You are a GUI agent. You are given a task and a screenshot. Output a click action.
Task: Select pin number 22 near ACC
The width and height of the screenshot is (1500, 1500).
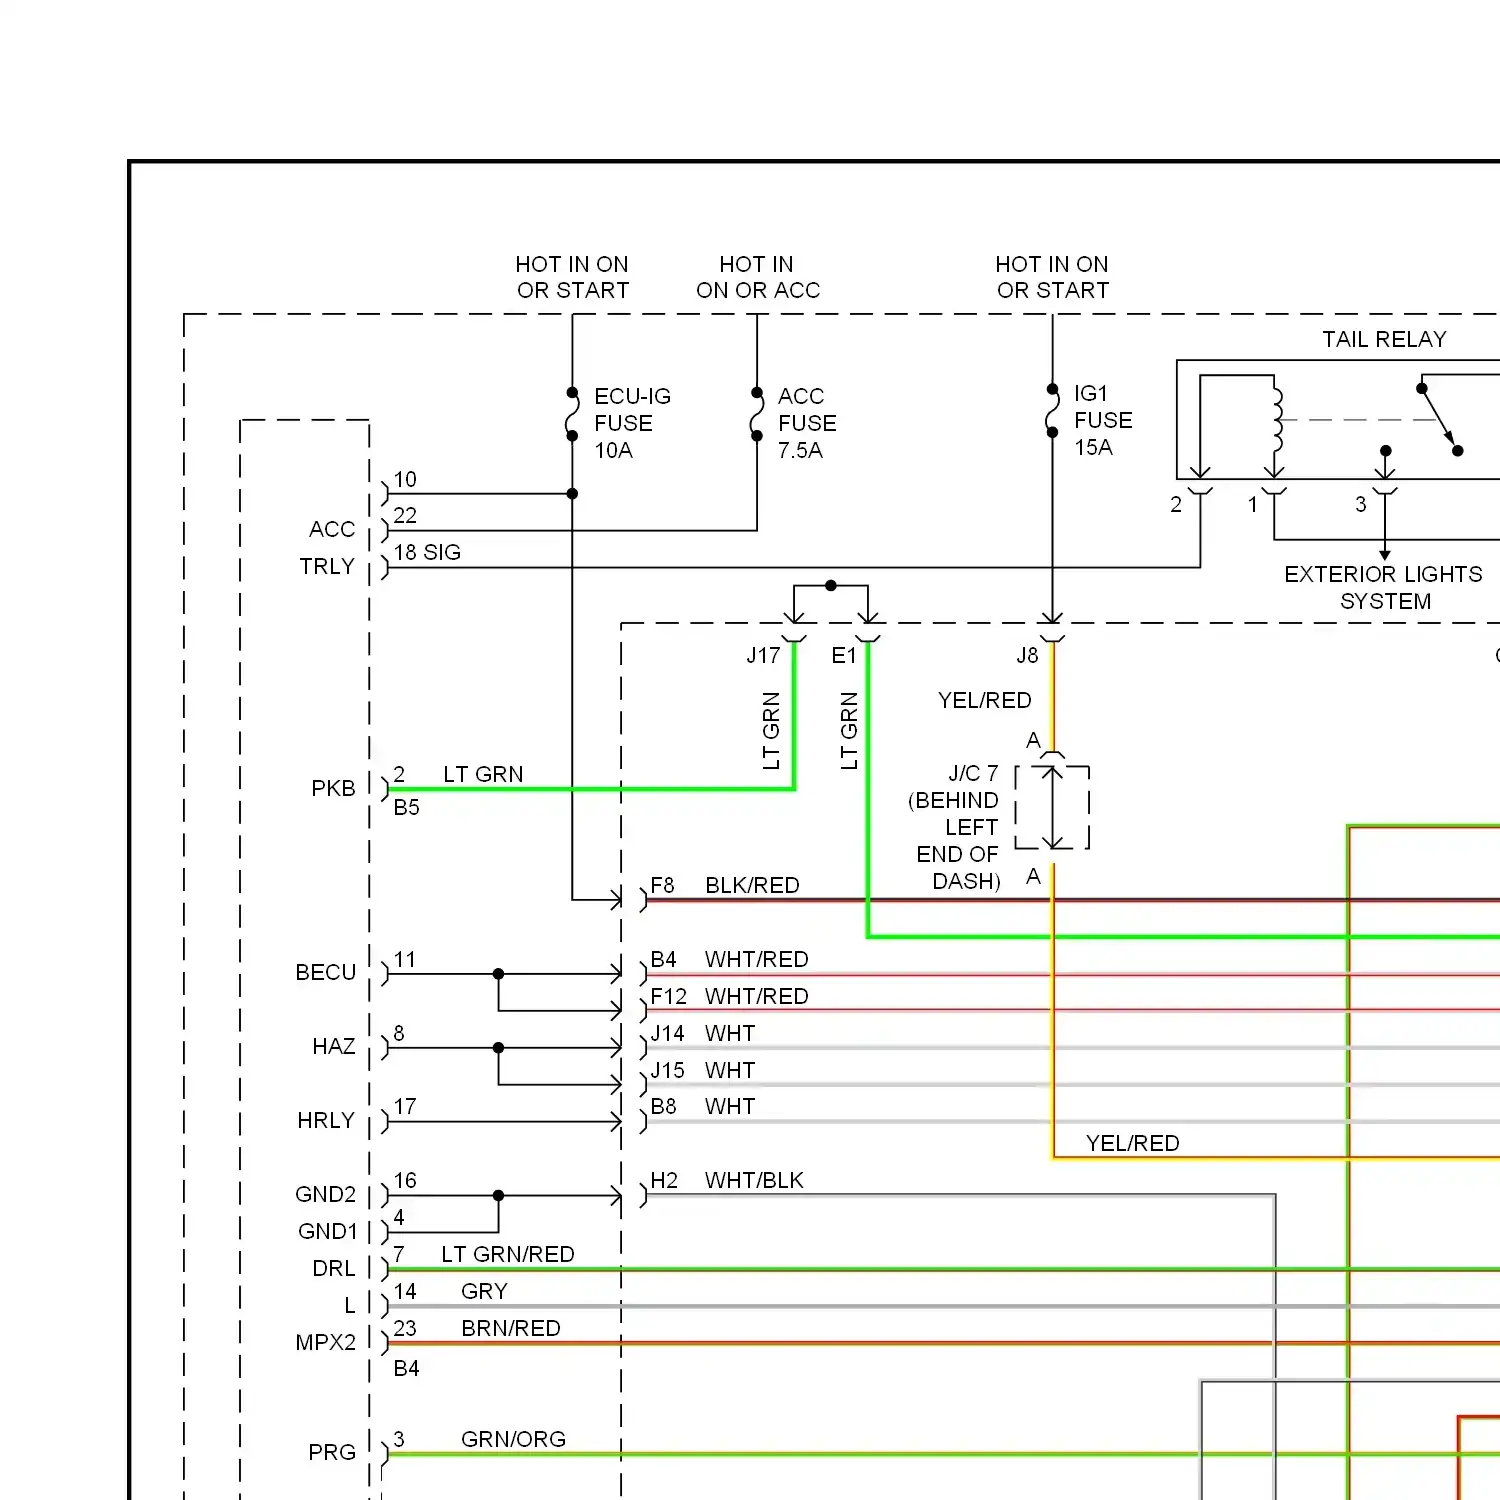click(x=405, y=515)
